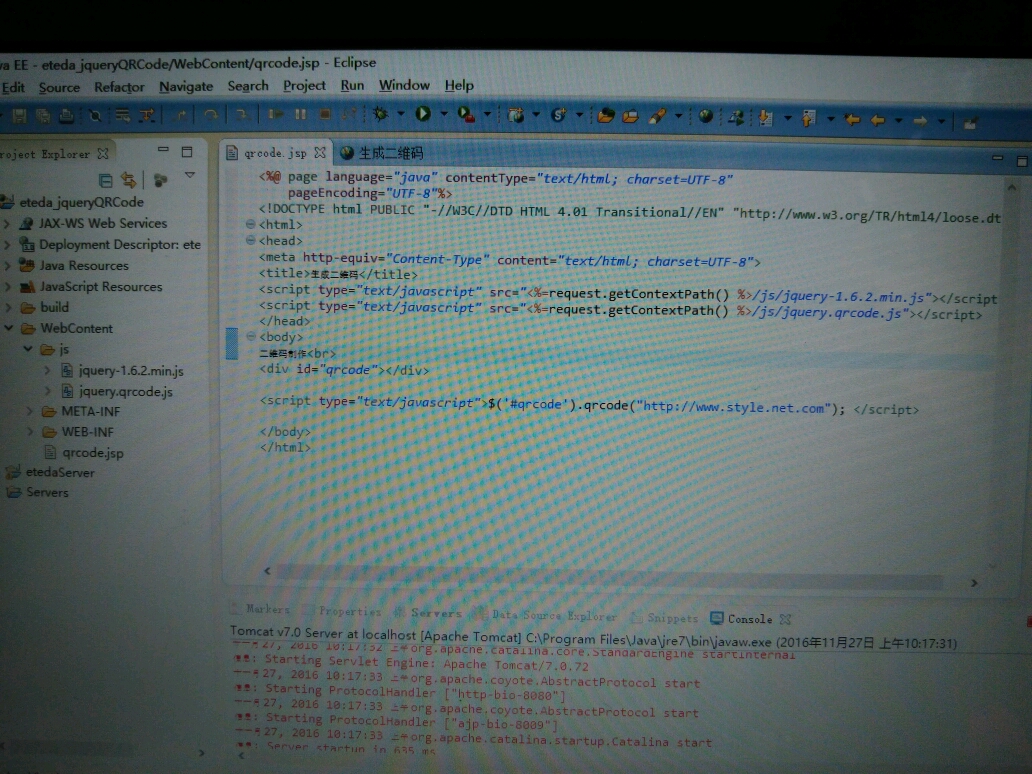Open the Search menu
Viewport: 1032px width, 774px height.
click(x=248, y=86)
